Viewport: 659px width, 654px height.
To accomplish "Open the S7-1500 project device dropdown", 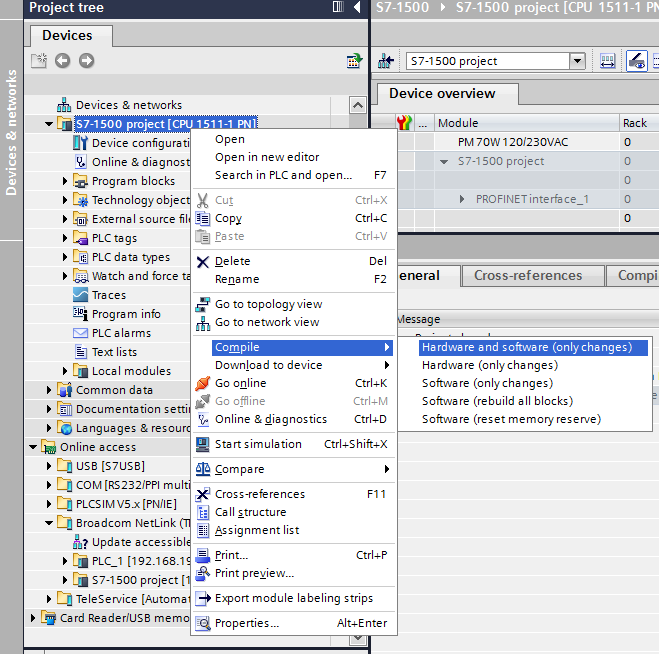I will [576, 61].
